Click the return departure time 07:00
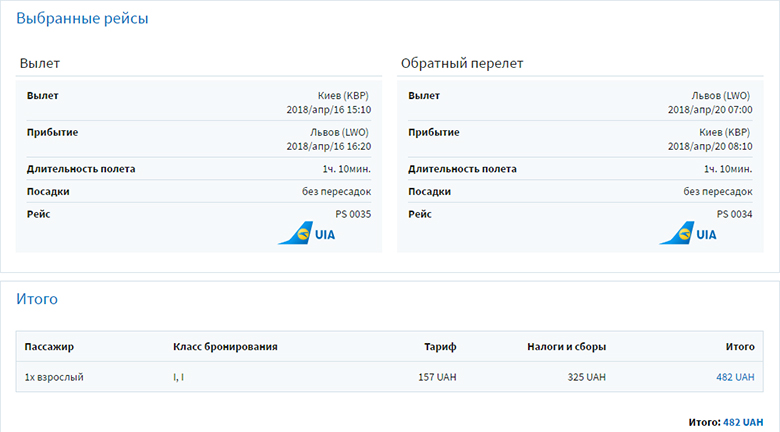This screenshot has height=432, width=780. [738, 109]
